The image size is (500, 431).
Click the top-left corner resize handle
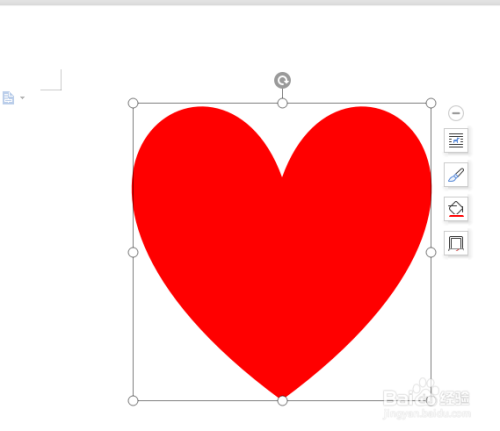[133, 103]
